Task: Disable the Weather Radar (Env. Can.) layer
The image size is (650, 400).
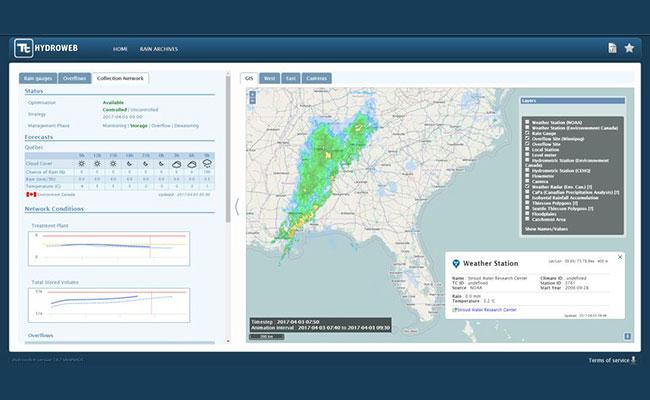Action: click(527, 187)
